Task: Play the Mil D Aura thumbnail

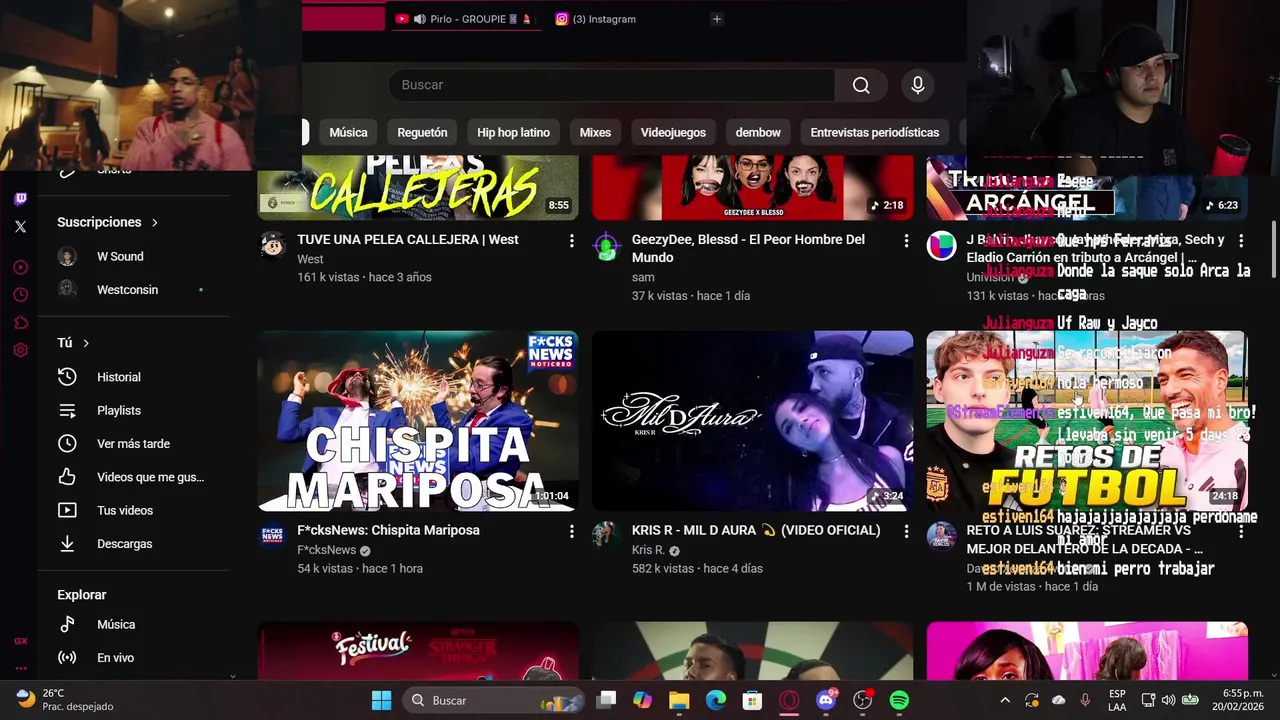Action: 752,421
